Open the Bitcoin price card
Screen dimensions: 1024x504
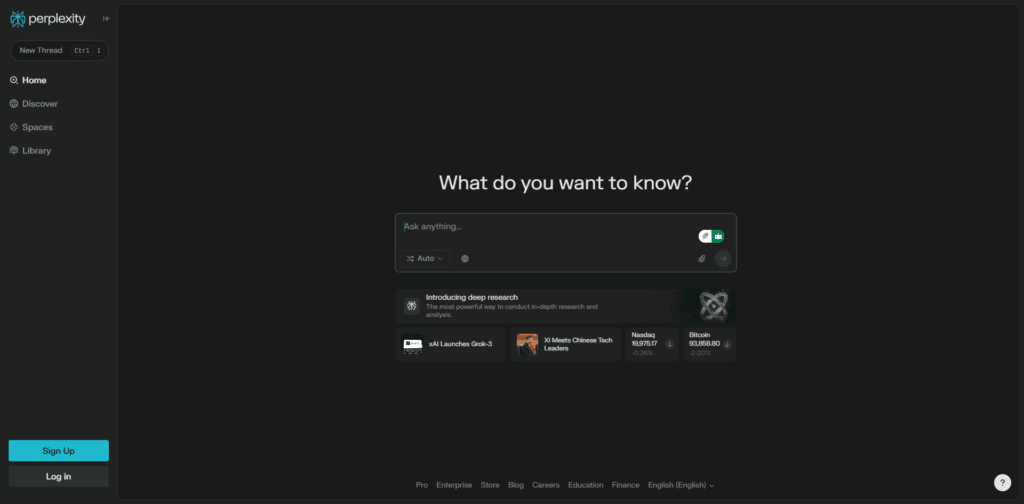(x=709, y=345)
